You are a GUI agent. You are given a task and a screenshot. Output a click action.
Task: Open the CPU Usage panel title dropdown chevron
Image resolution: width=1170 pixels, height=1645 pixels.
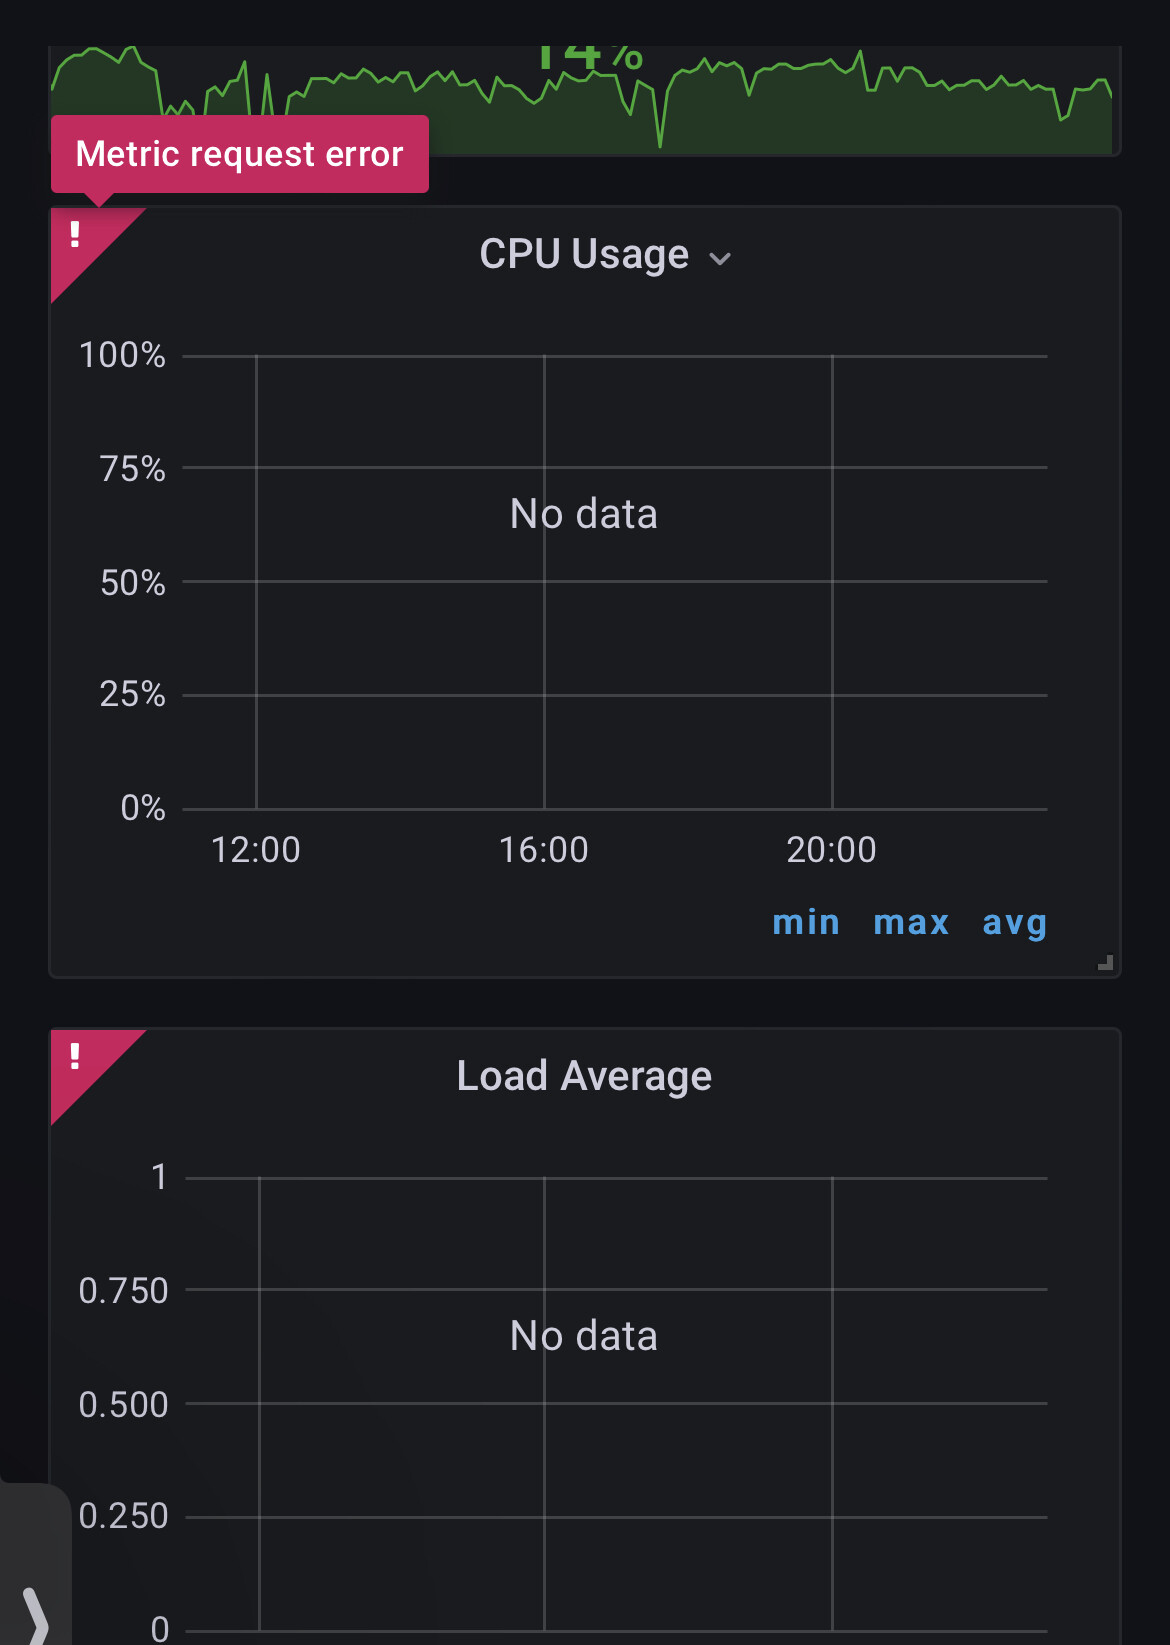coord(720,259)
